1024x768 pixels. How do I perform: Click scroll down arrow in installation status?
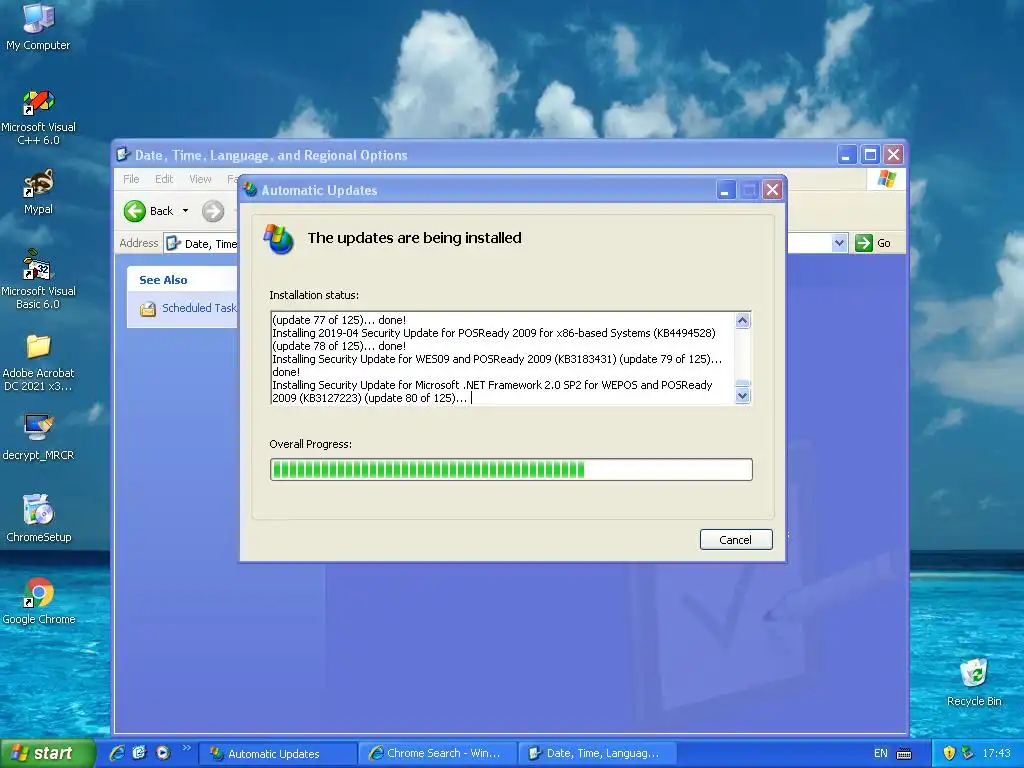743,396
